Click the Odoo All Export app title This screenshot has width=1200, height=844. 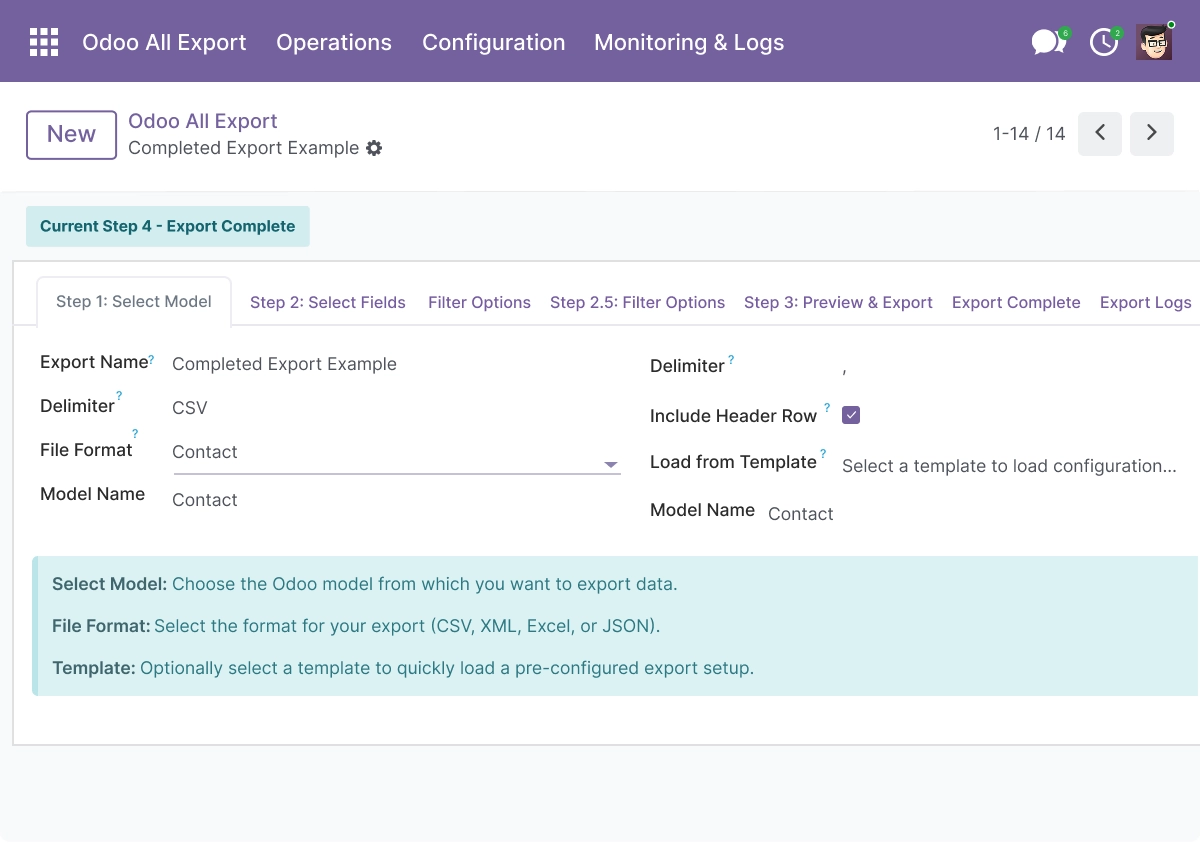click(164, 42)
